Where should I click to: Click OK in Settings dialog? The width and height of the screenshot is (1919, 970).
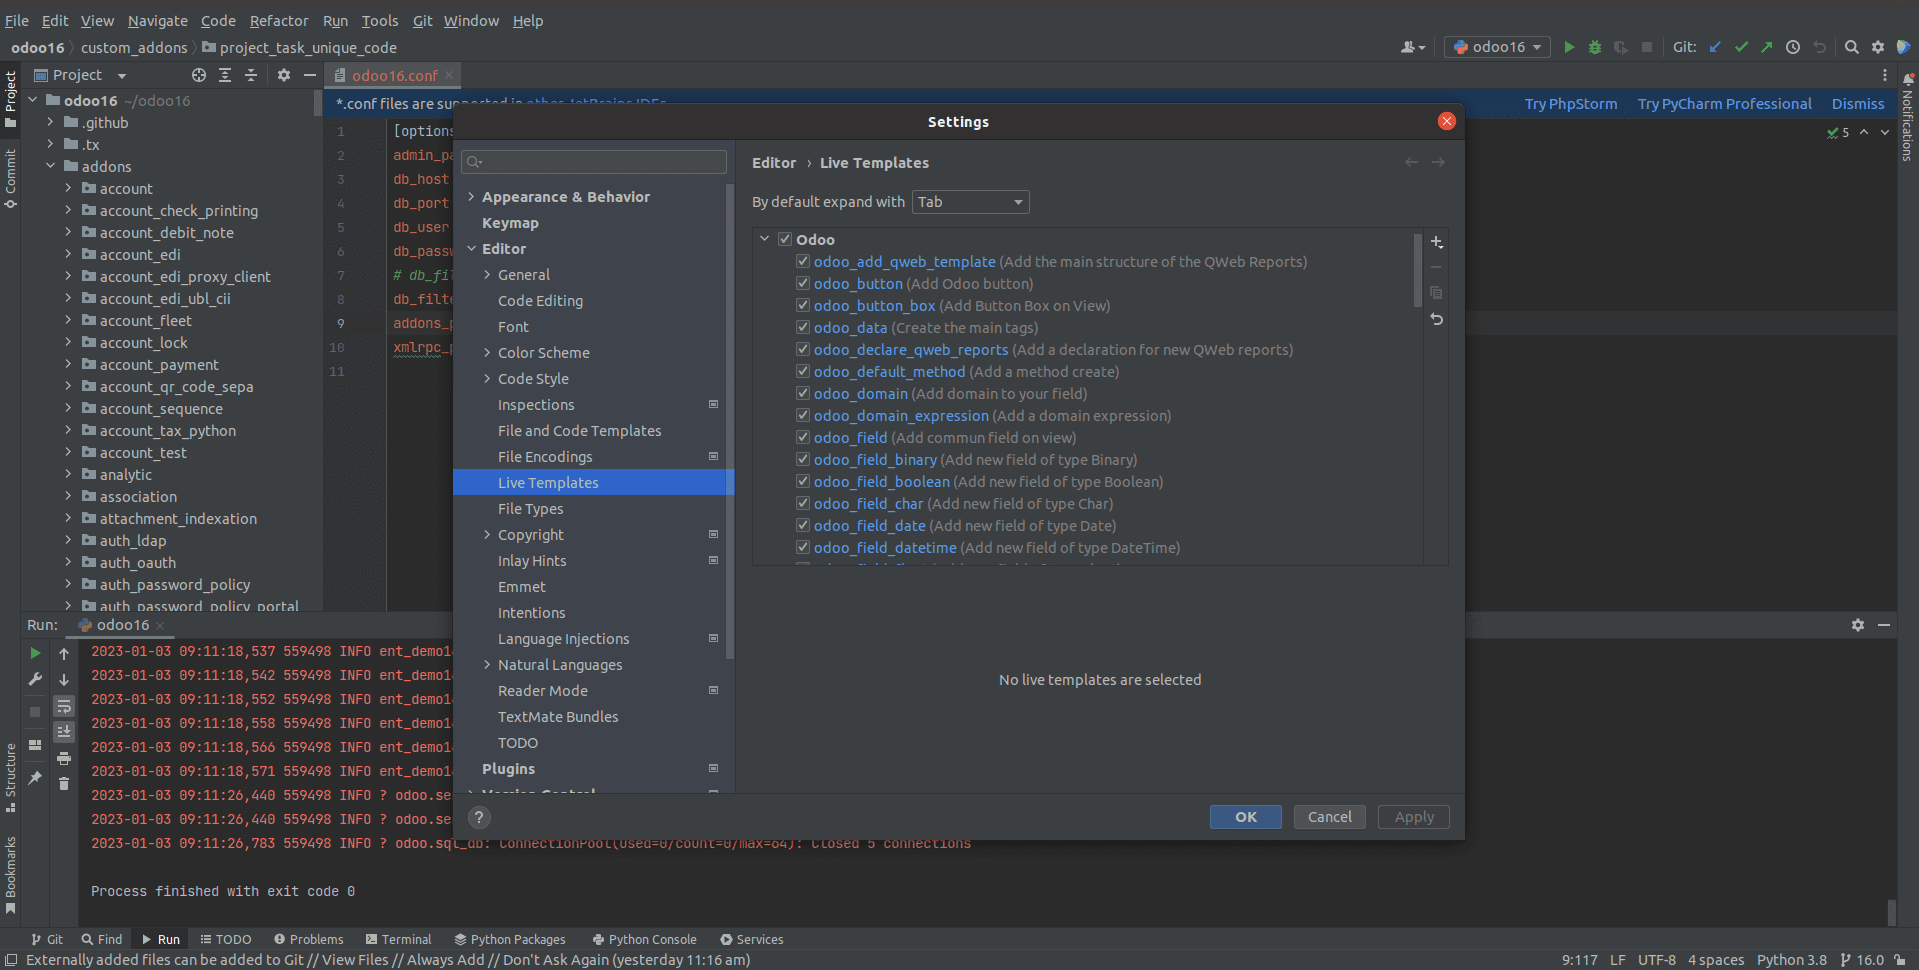1246,817
